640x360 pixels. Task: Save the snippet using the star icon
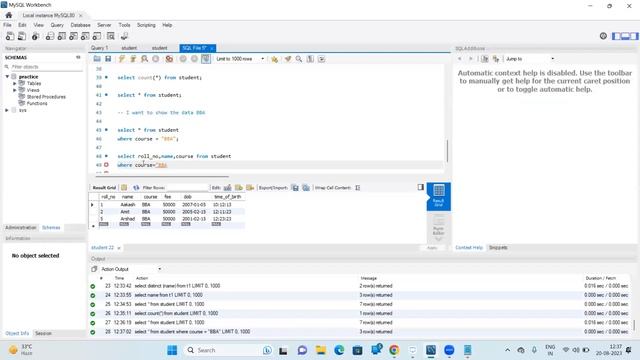click(275, 59)
